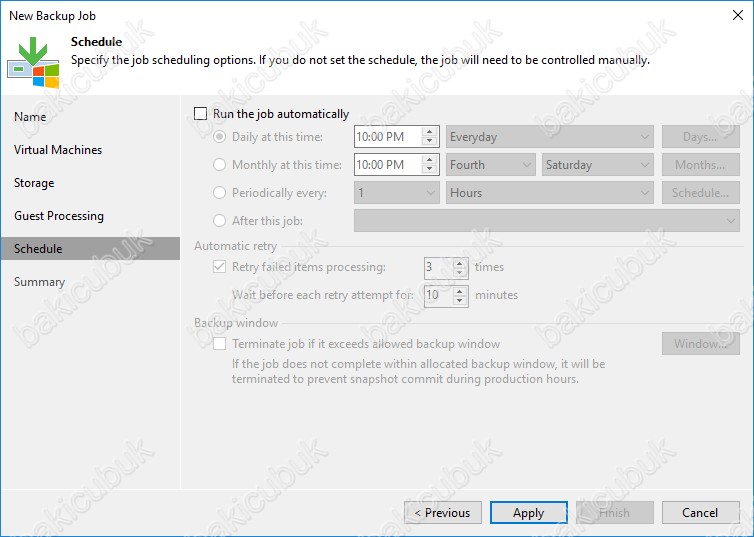Click the backup job wizard icon
The image size is (754, 537).
point(34,62)
